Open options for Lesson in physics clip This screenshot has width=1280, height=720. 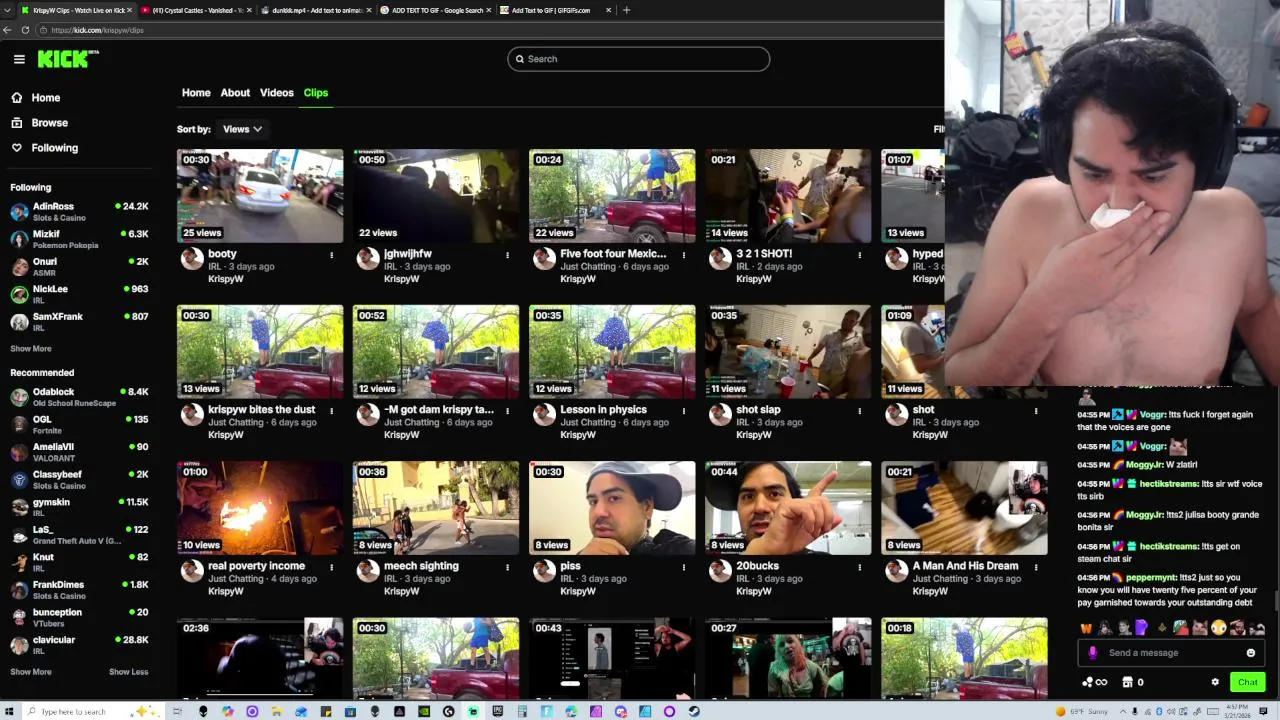[683, 411]
